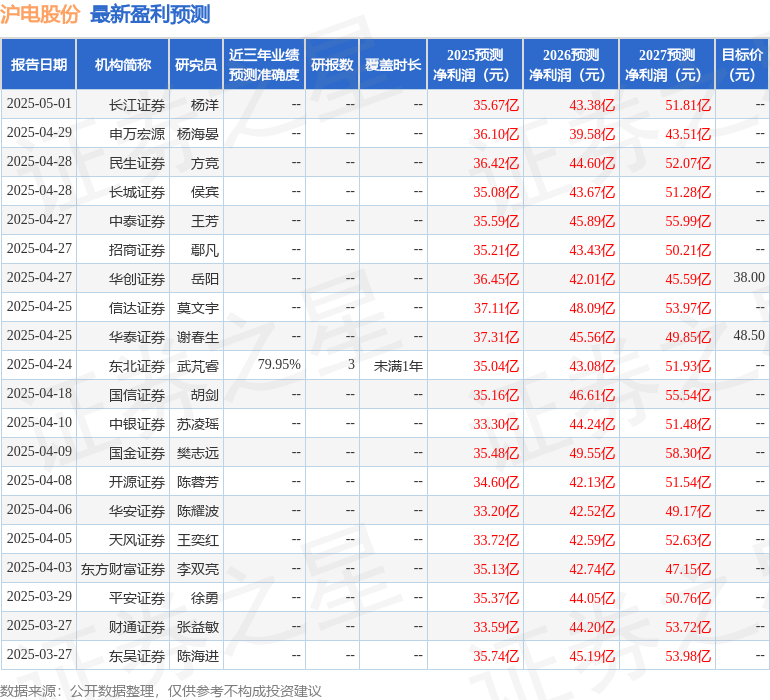This screenshot has width=770, height=700.
Task: Click the 东北证券 institution name
Action: (137, 366)
